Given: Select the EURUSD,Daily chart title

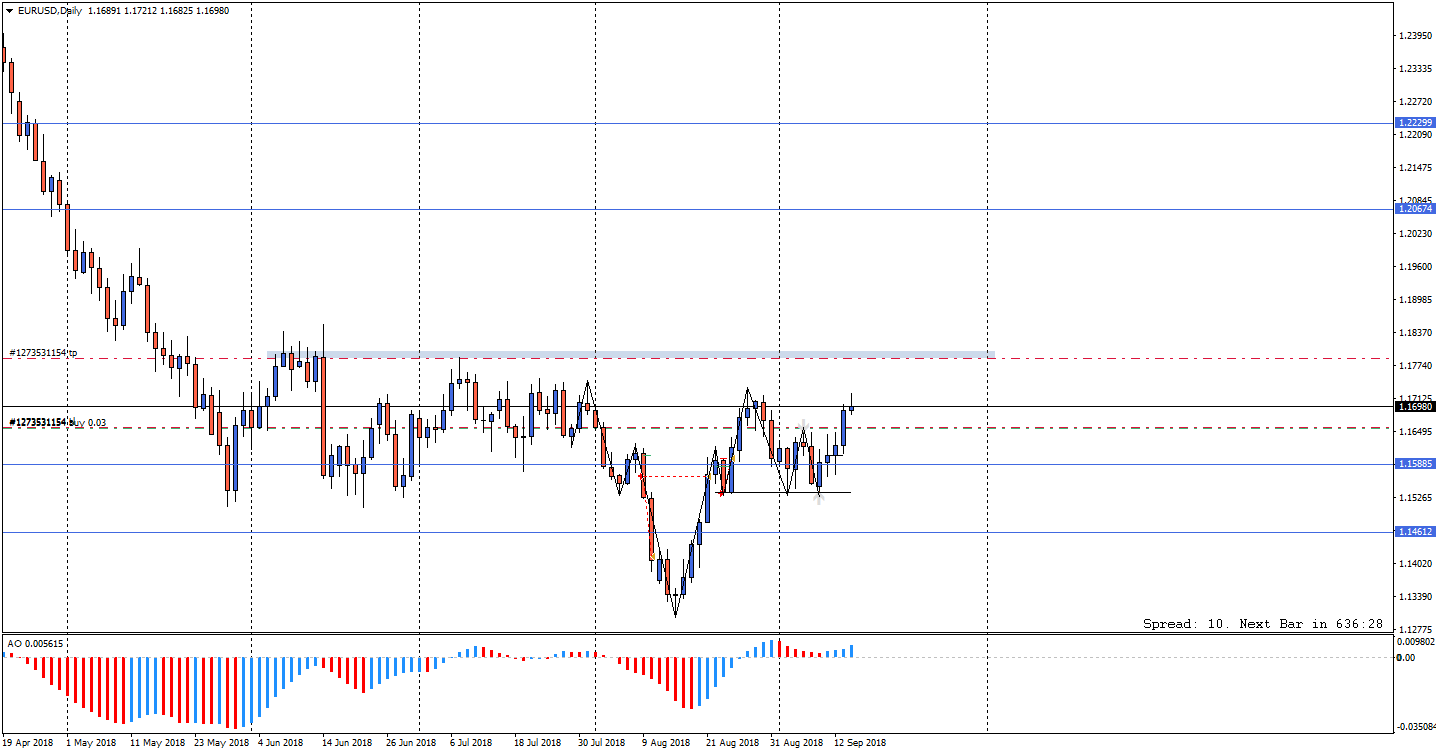Looking at the screenshot, I should [51, 11].
